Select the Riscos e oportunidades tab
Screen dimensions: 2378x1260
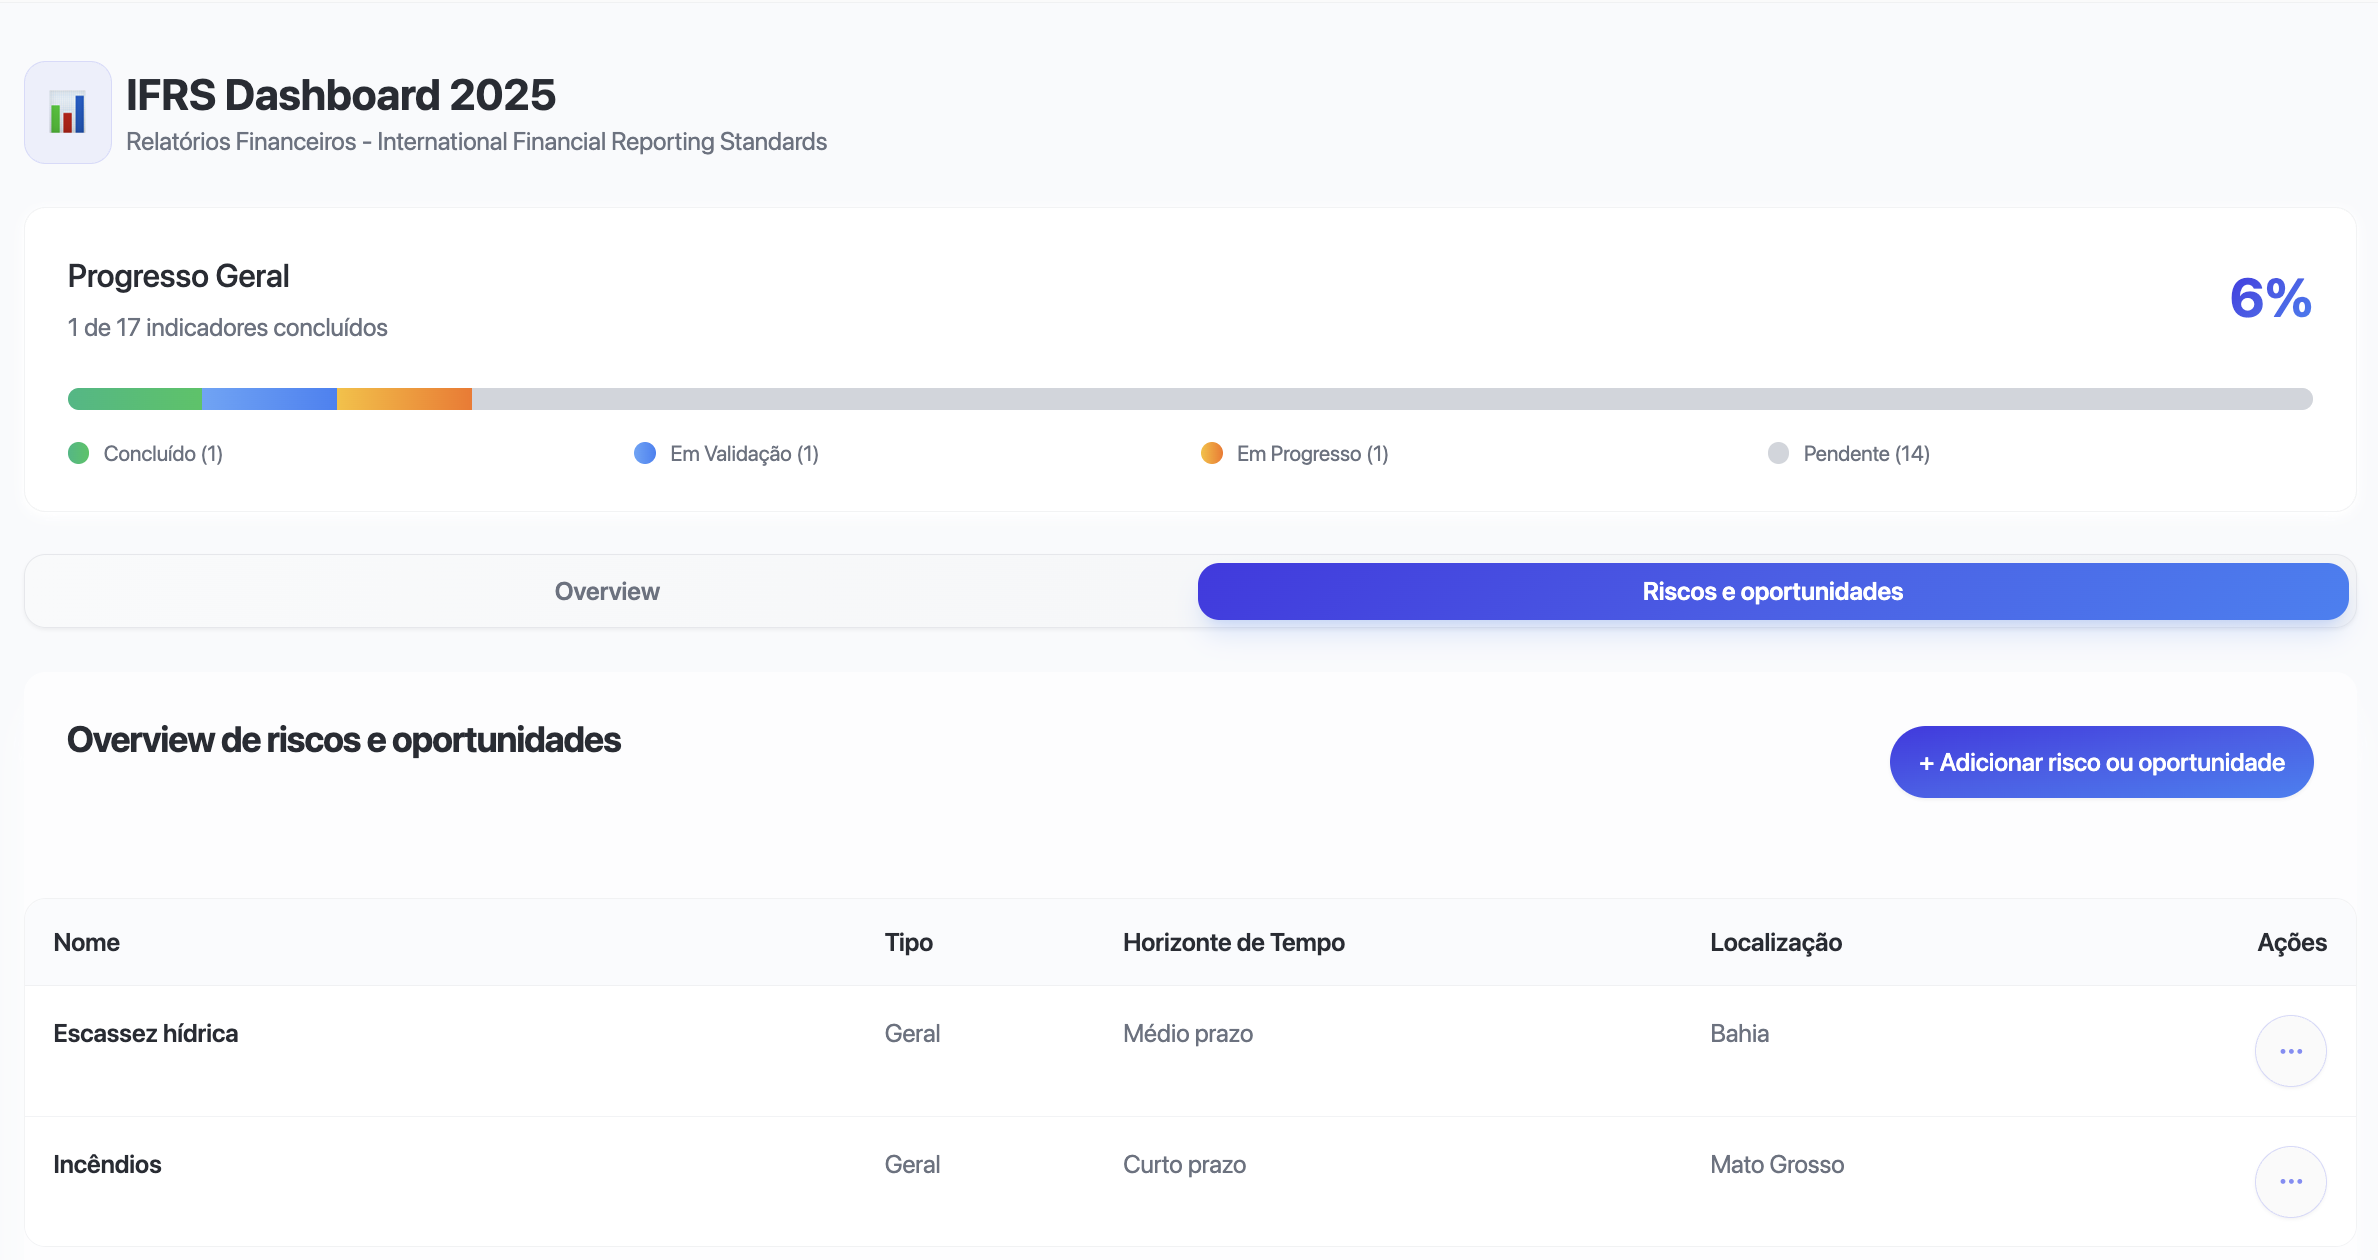(1772, 591)
